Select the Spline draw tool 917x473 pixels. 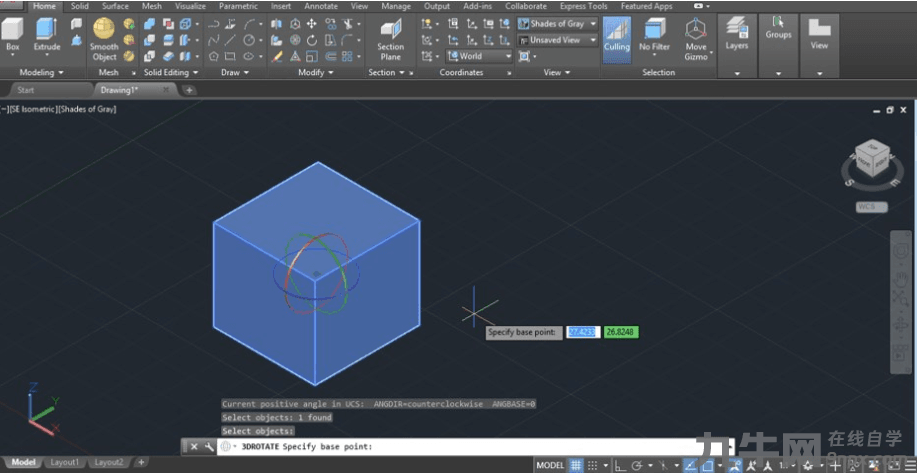pyautogui.click(x=213, y=40)
